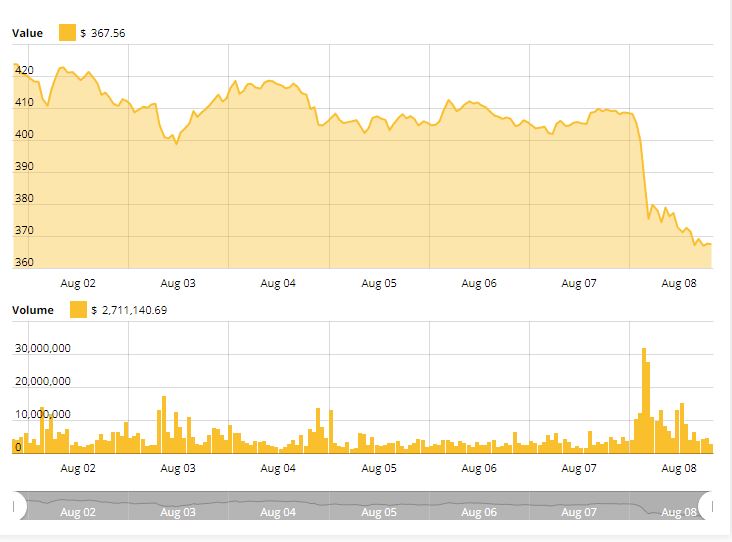Click Aug 03 label under volume chart
This screenshot has height=542, width=732.
tap(178, 468)
